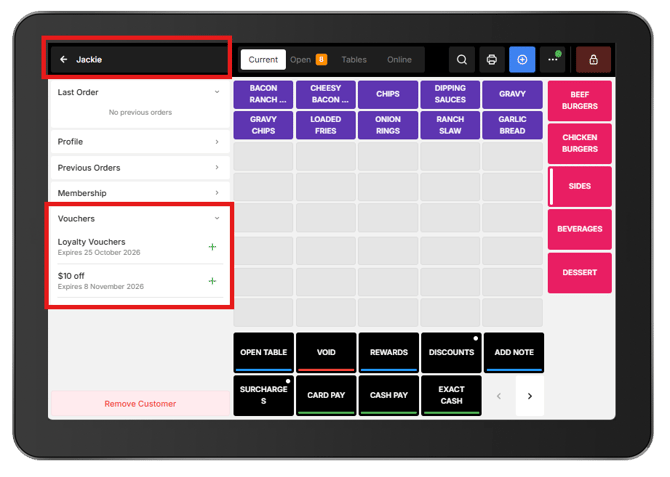The image size is (670, 477).
Task: Tap the Exact Cash button
Action: [x=451, y=395]
